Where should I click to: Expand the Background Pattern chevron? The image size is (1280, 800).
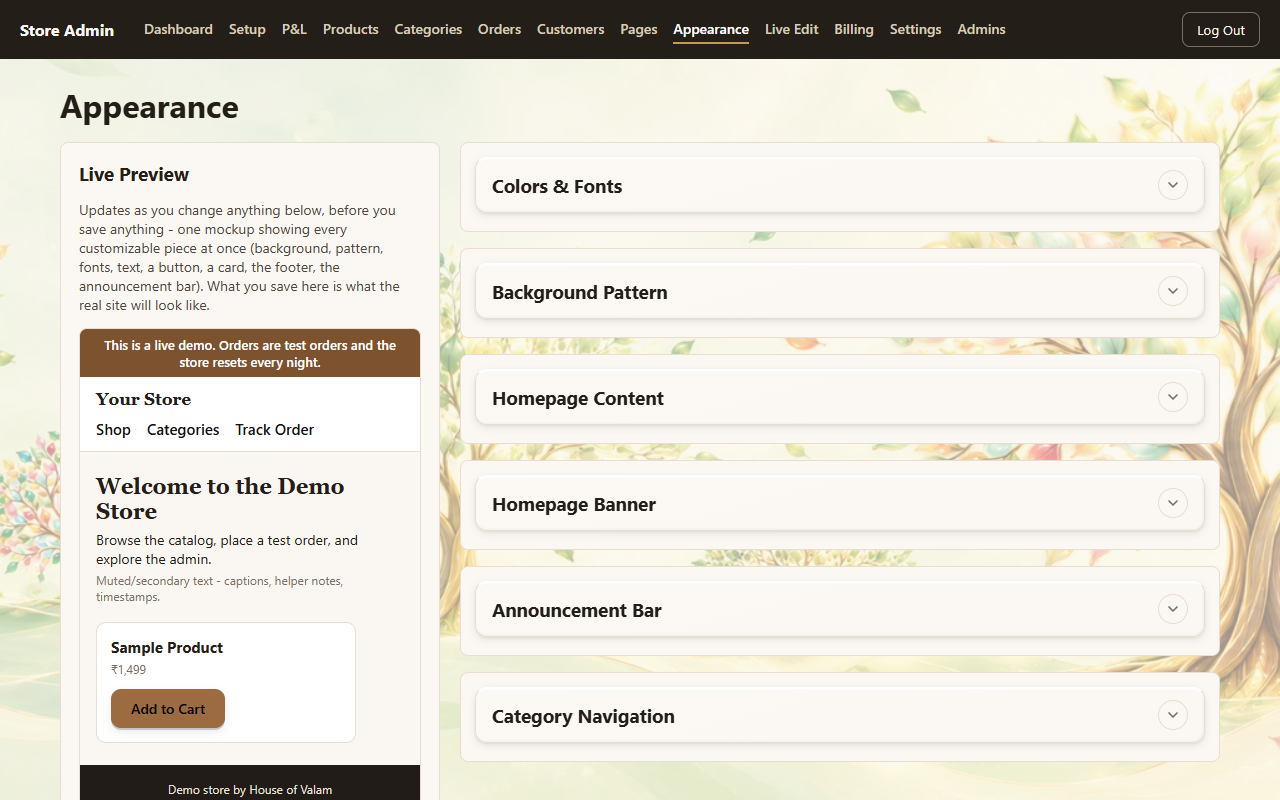(1172, 291)
